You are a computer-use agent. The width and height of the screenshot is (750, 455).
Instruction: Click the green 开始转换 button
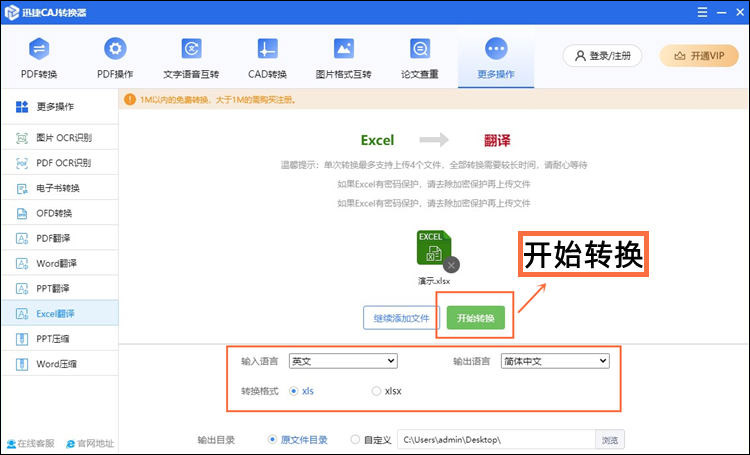(475, 318)
